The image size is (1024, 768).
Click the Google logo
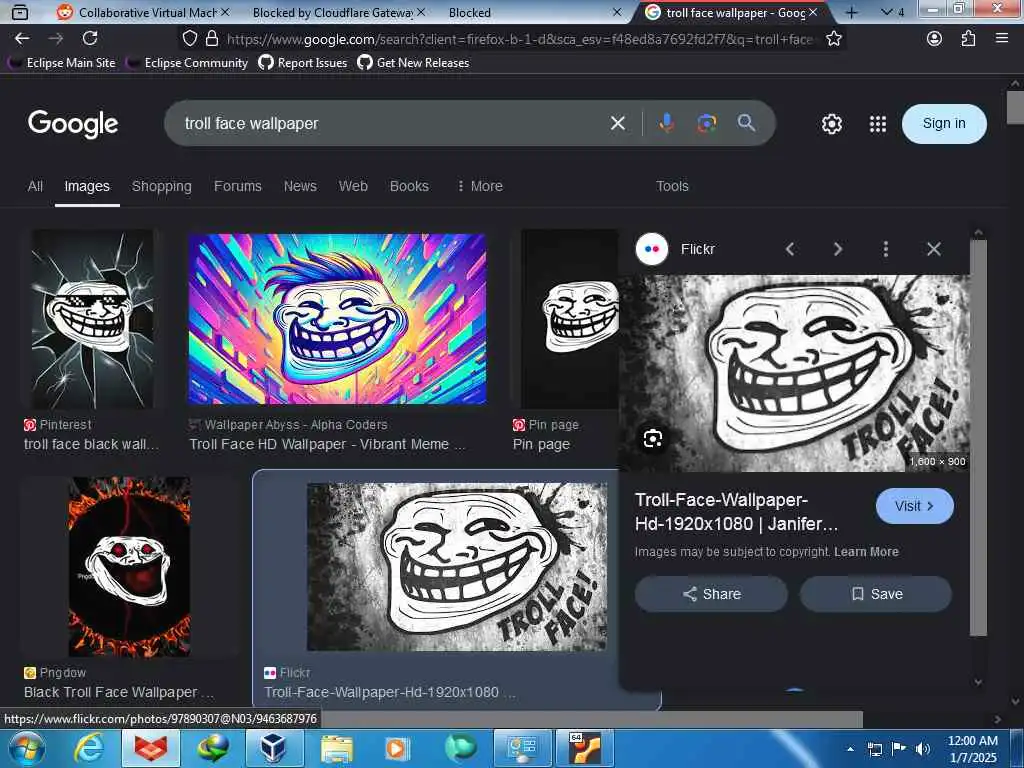pyautogui.click(x=73, y=123)
